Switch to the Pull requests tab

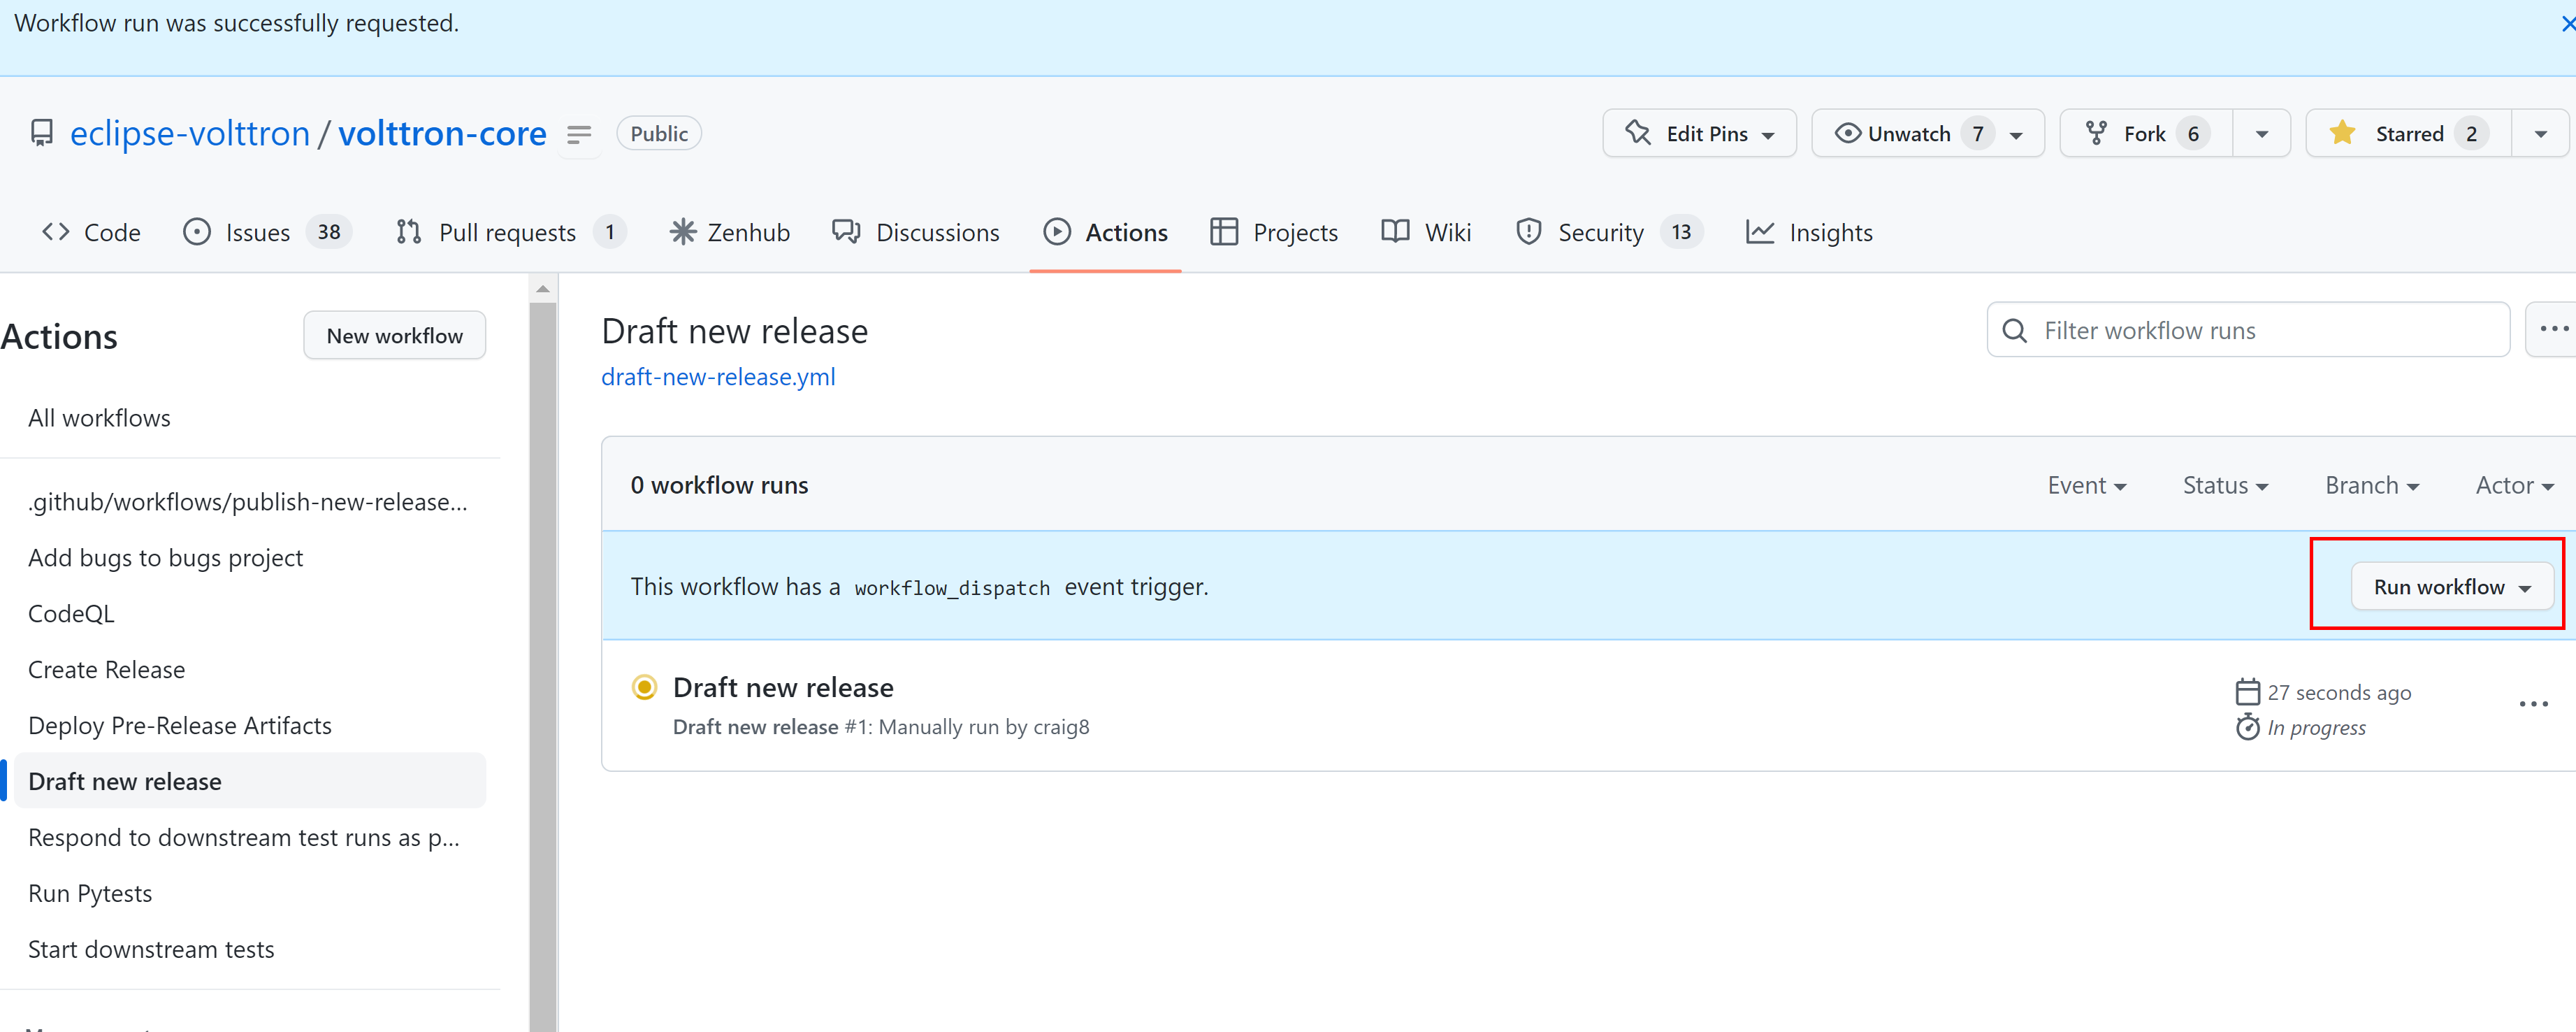coord(510,233)
